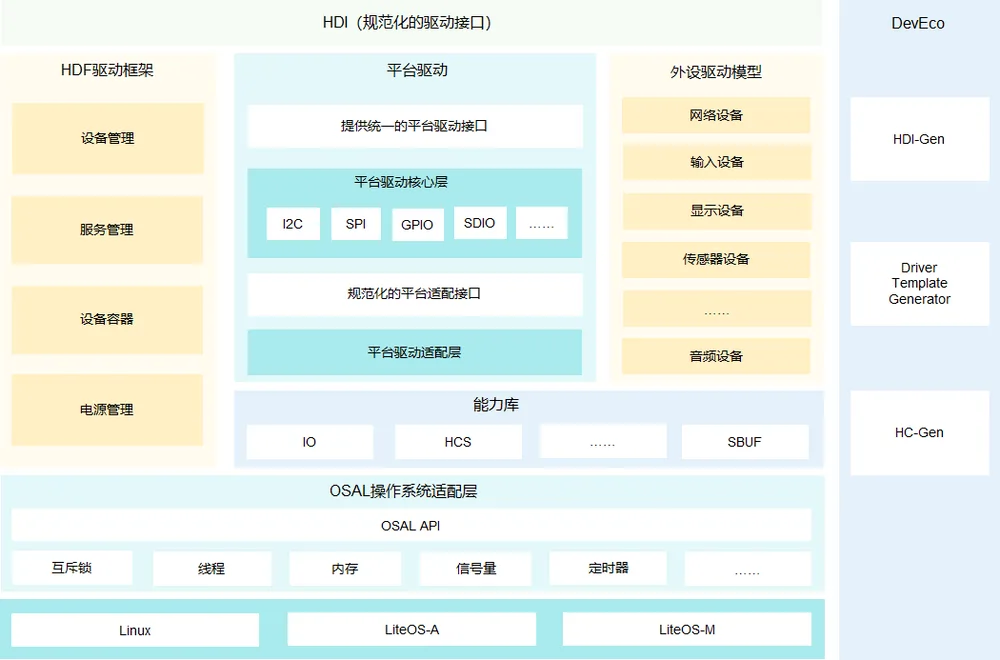Click the LiteOS-A box
The image size is (1000, 660).
412,629
